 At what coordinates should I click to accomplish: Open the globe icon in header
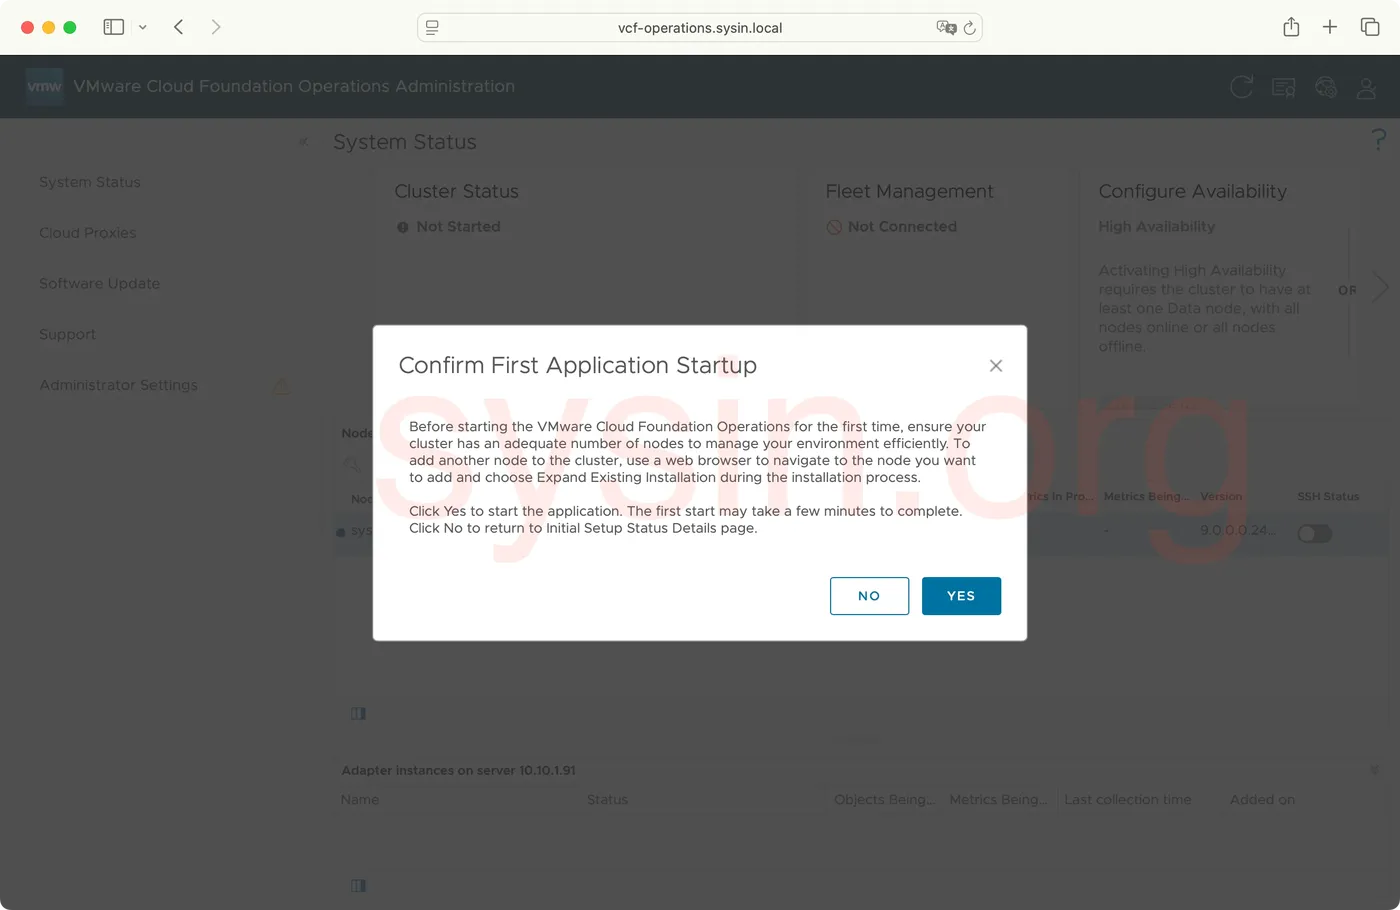coord(1326,88)
